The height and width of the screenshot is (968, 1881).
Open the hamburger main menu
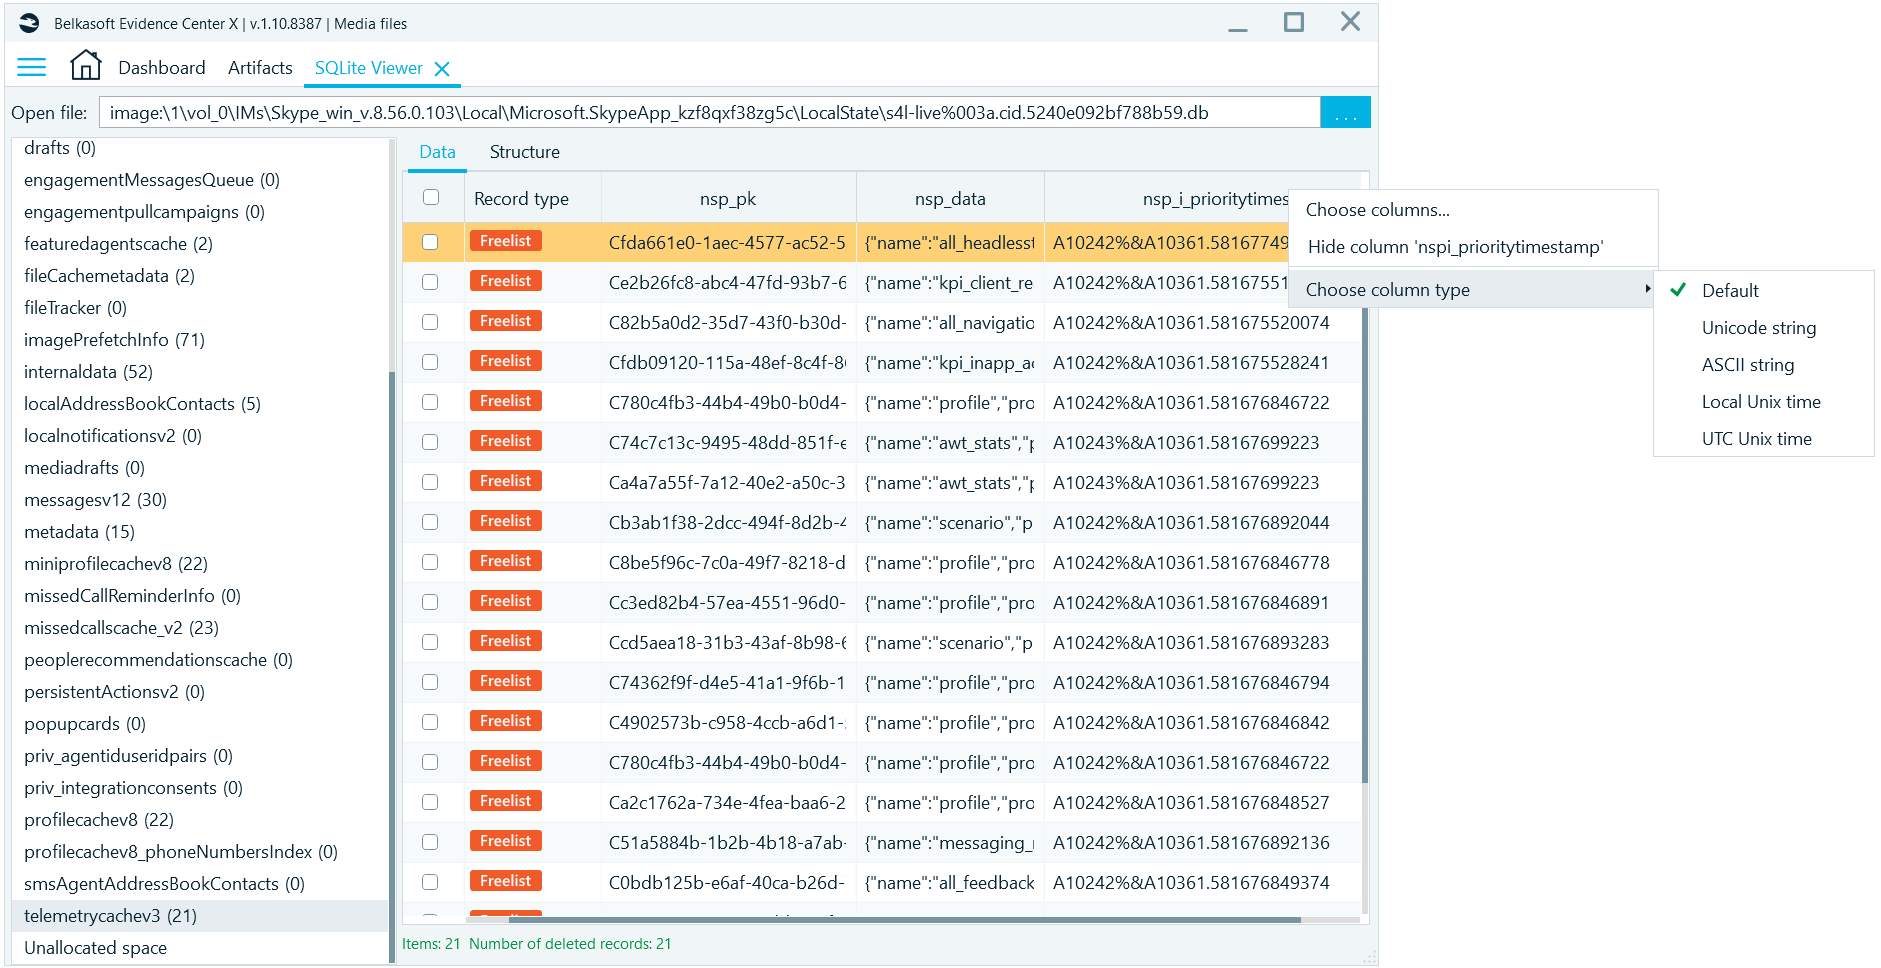pos(32,67)
